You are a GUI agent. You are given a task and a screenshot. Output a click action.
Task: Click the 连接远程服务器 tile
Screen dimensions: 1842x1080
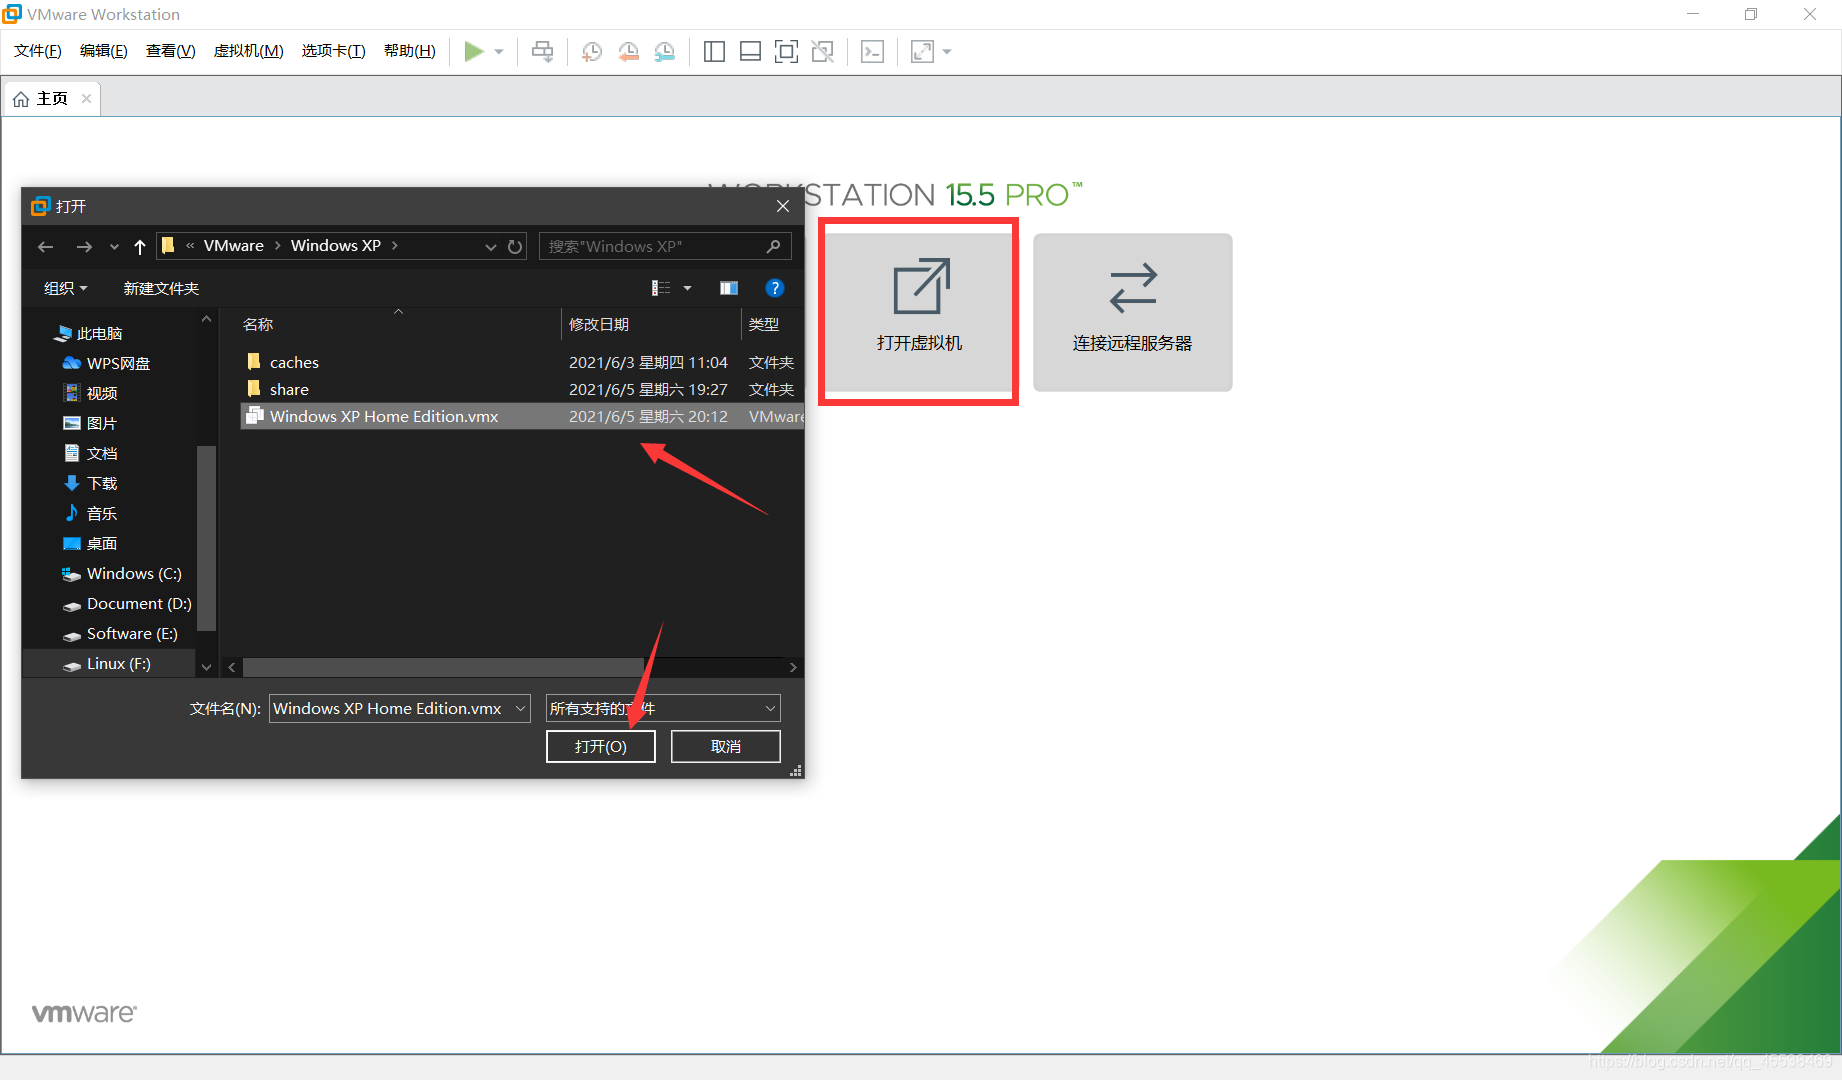[1133, 312]
